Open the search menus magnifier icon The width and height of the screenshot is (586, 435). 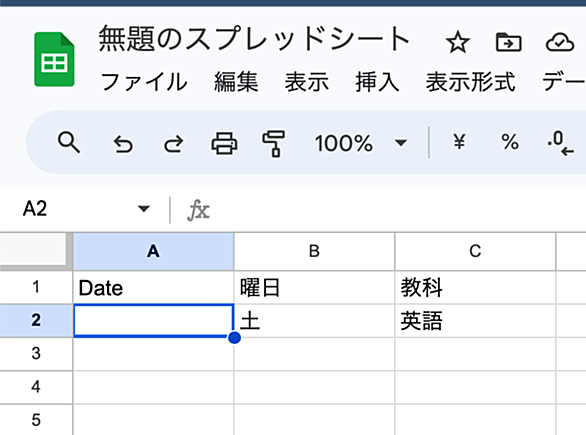click(x=69, y=142)
